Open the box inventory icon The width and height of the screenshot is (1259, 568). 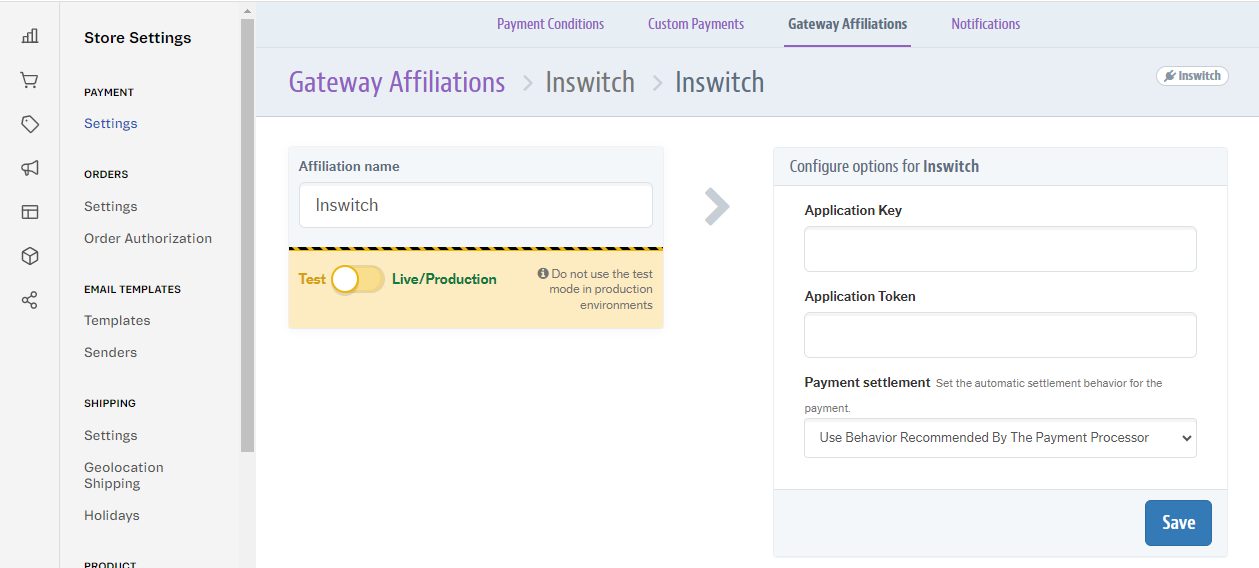point(30,256)
